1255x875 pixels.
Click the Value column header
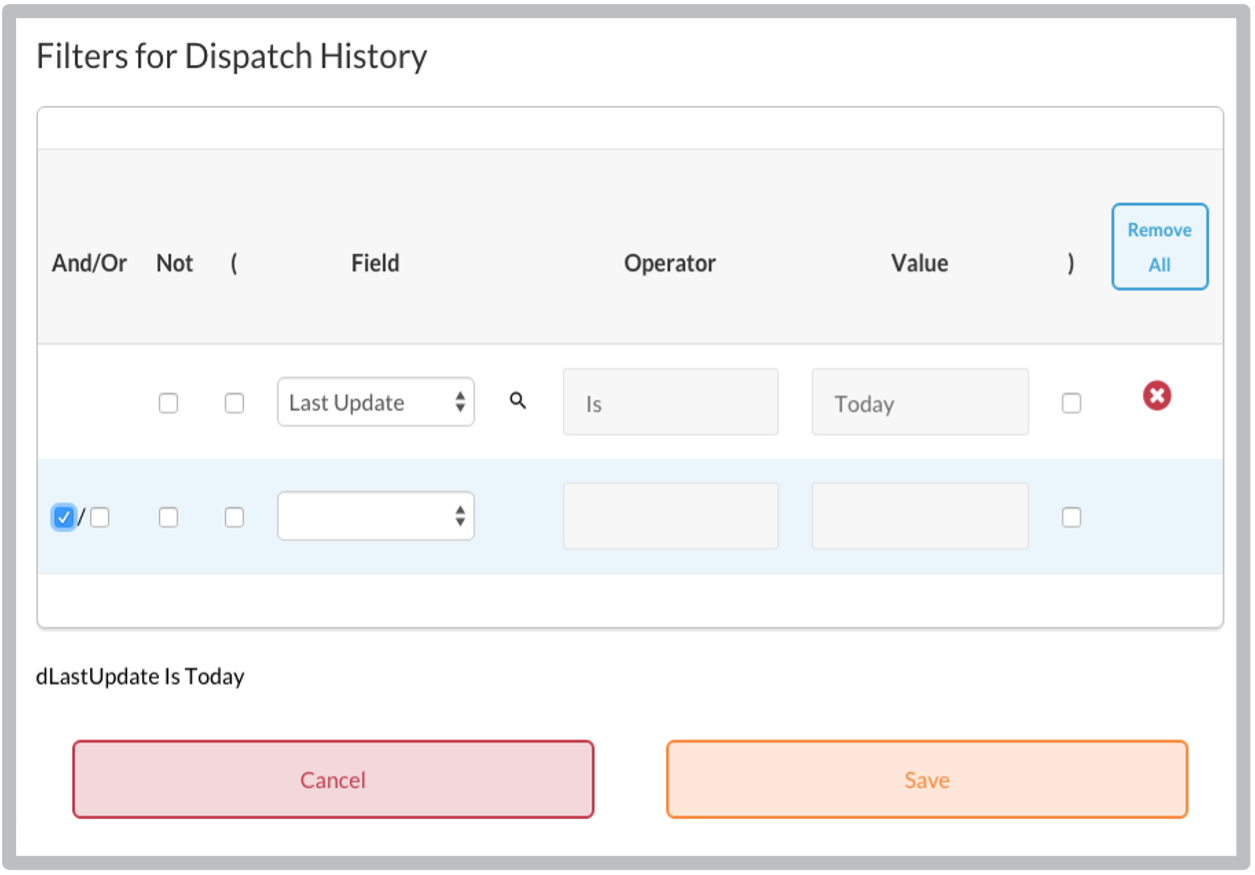pyautogui.click(x=920, y=263)
